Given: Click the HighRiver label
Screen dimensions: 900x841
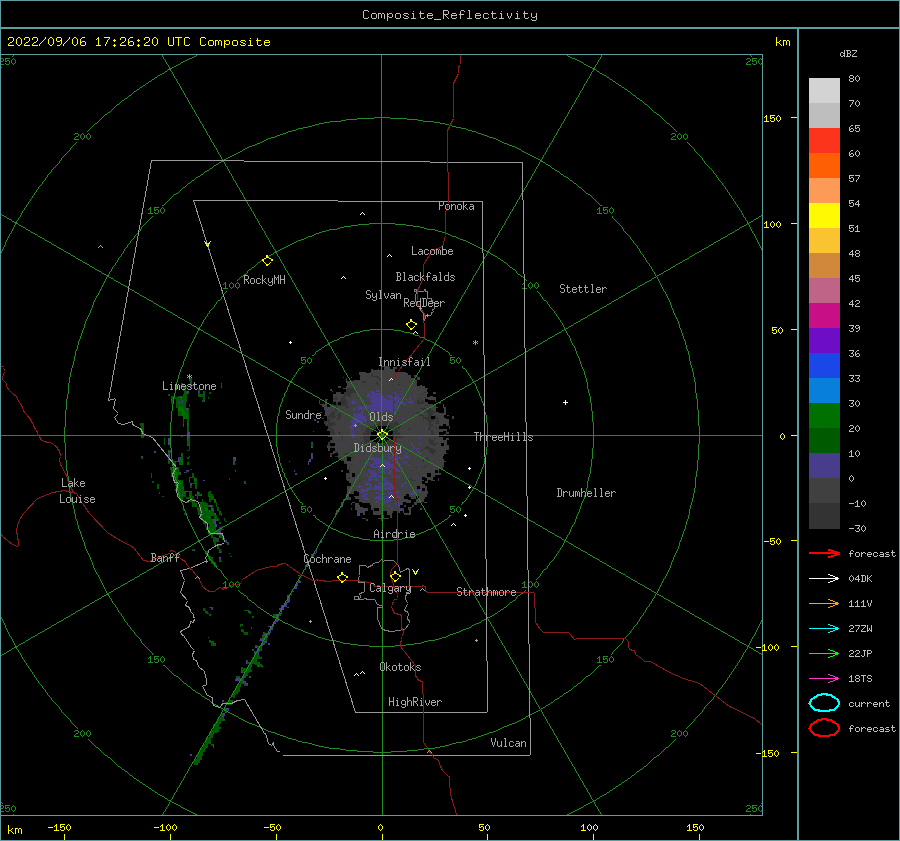Looking at the screenshot, I should (415, 702).
